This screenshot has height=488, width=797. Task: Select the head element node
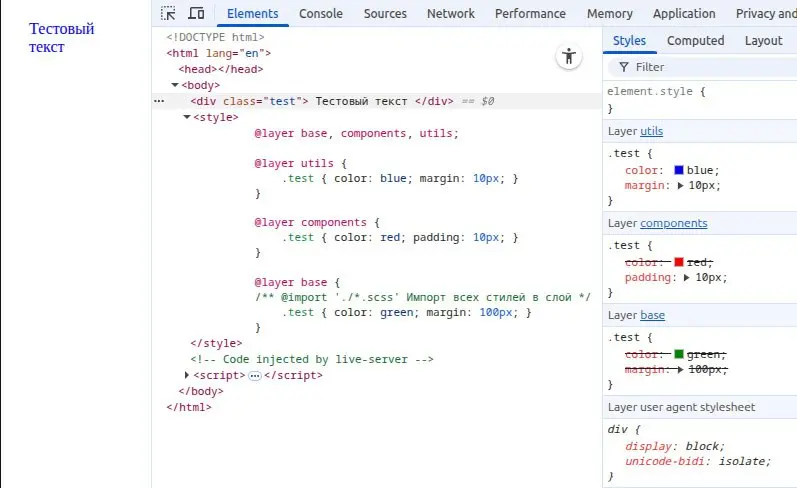click(221, 69)
